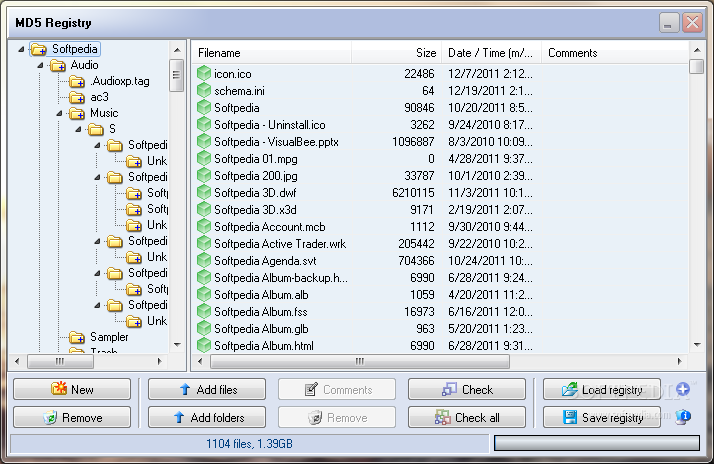The height and width of the screenshot is (464, 714).
Task: Create a new registry with New button
Action: (x=72, y=389)
